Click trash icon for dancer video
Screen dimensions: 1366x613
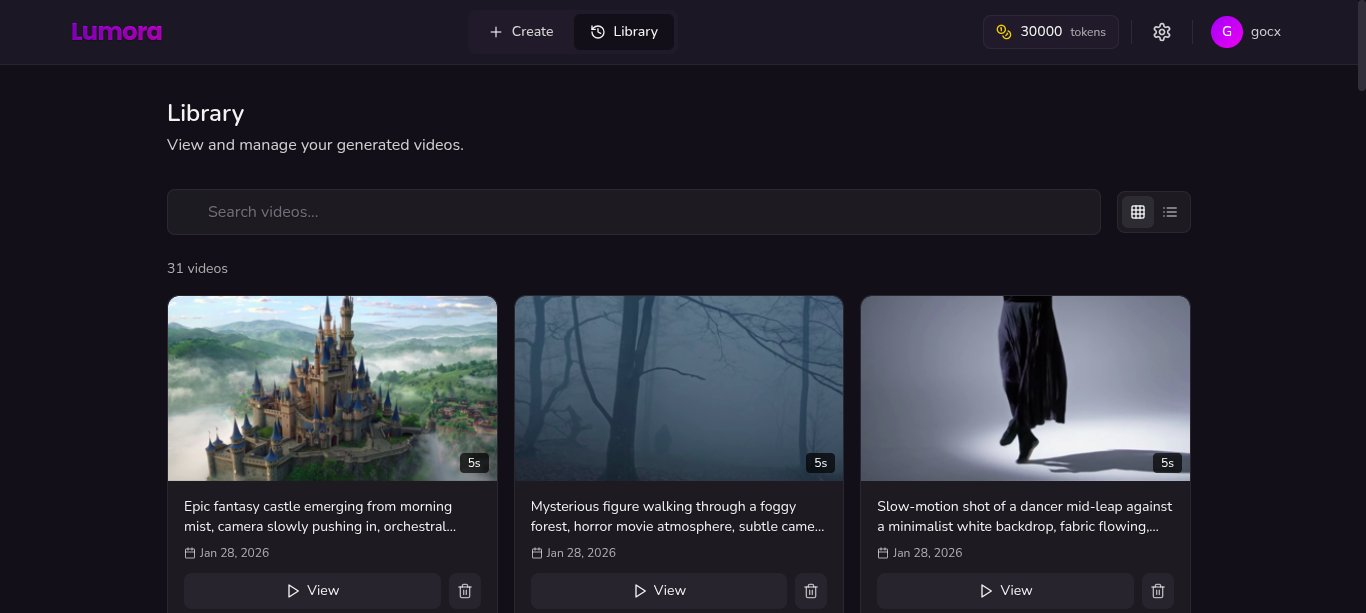click(x=1158, y=591)
